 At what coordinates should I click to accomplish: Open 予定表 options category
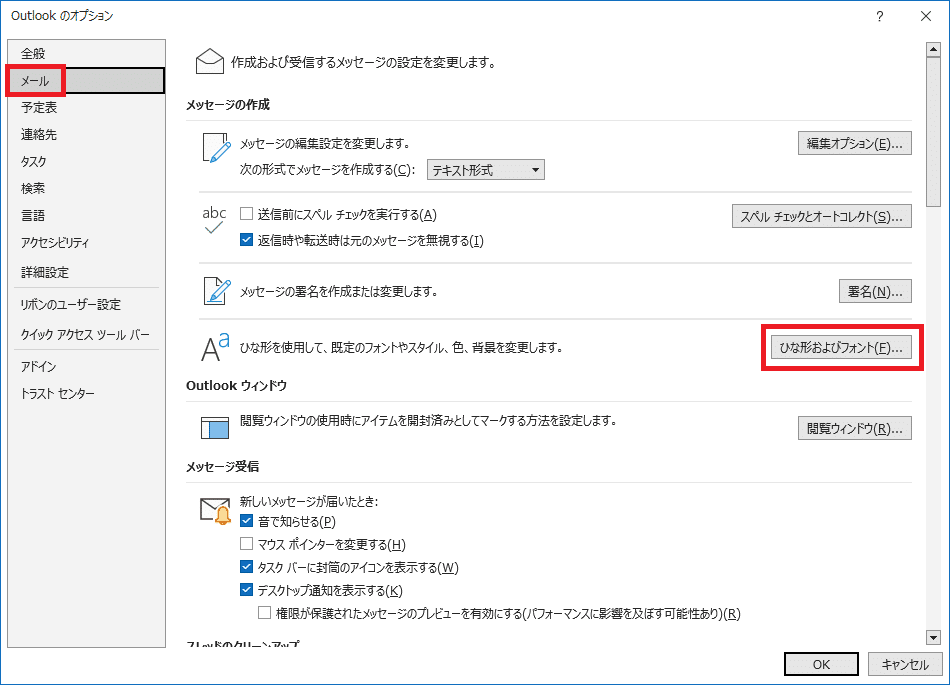[86, 107]
